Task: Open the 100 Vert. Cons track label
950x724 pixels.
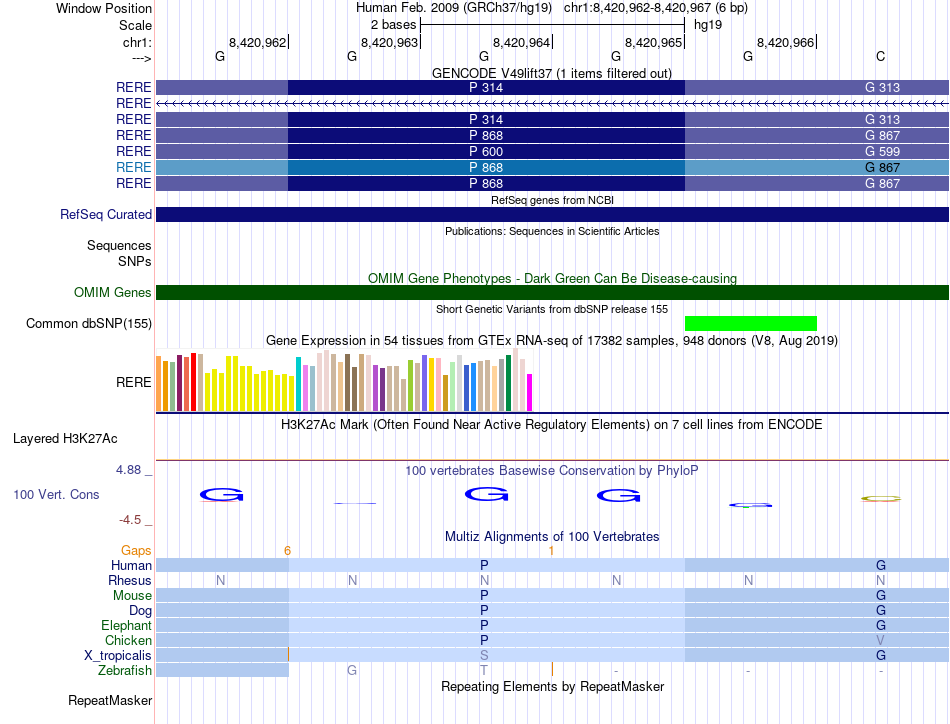Action: click(x=56, y=494)
